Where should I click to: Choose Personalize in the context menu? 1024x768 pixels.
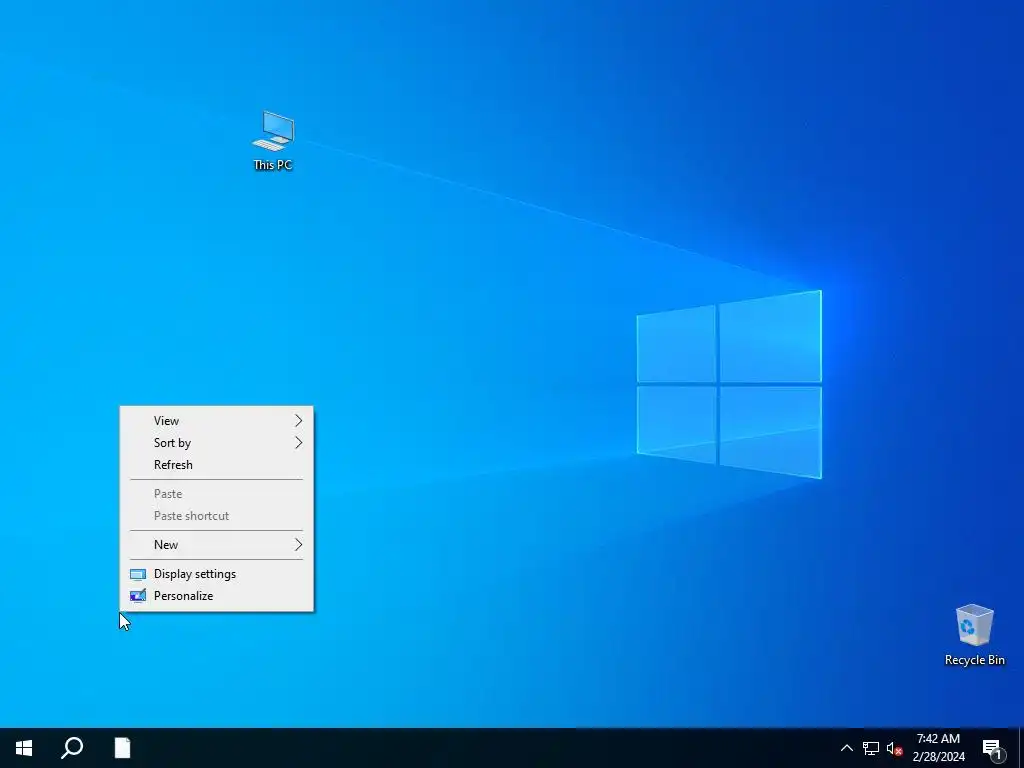(216, 596)
